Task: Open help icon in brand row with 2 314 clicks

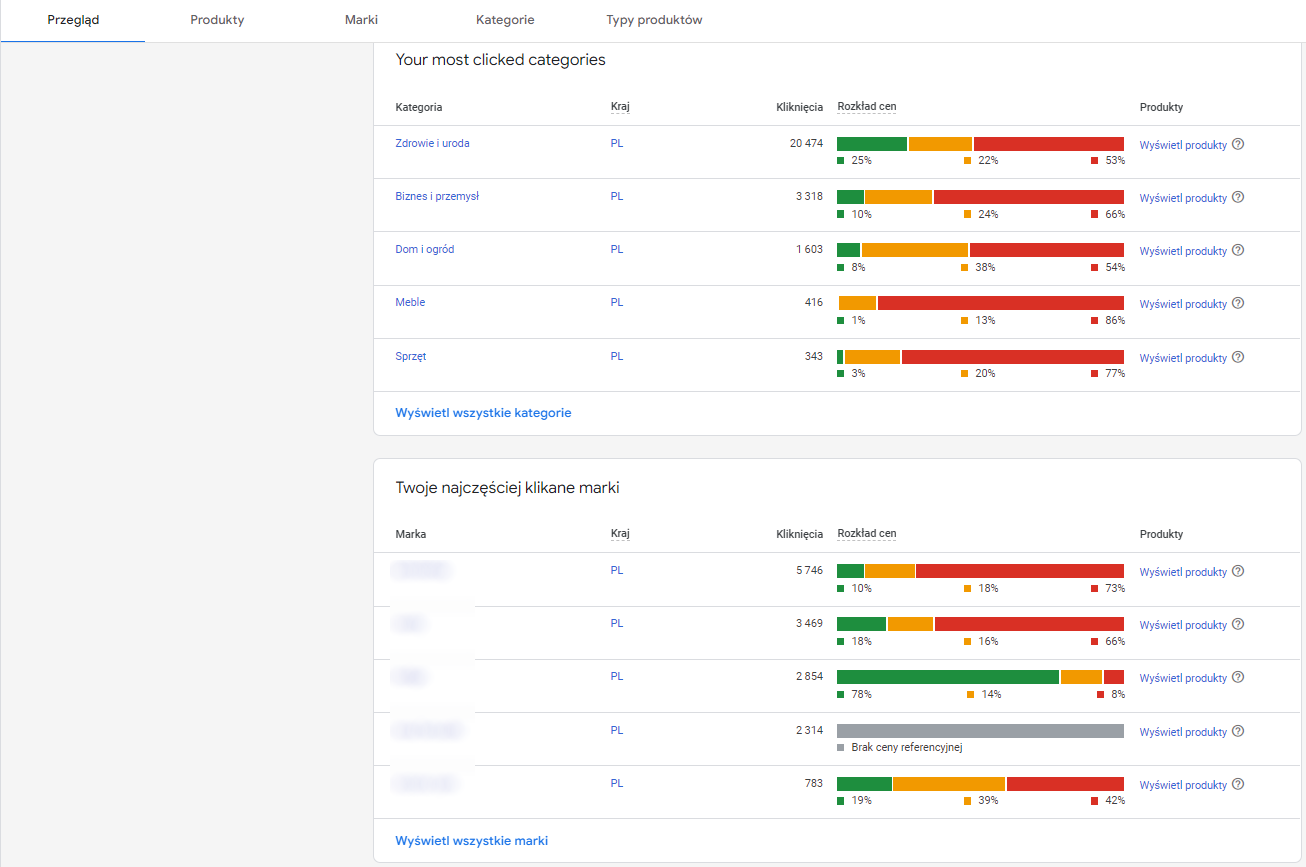Action: click(1238, 731)
